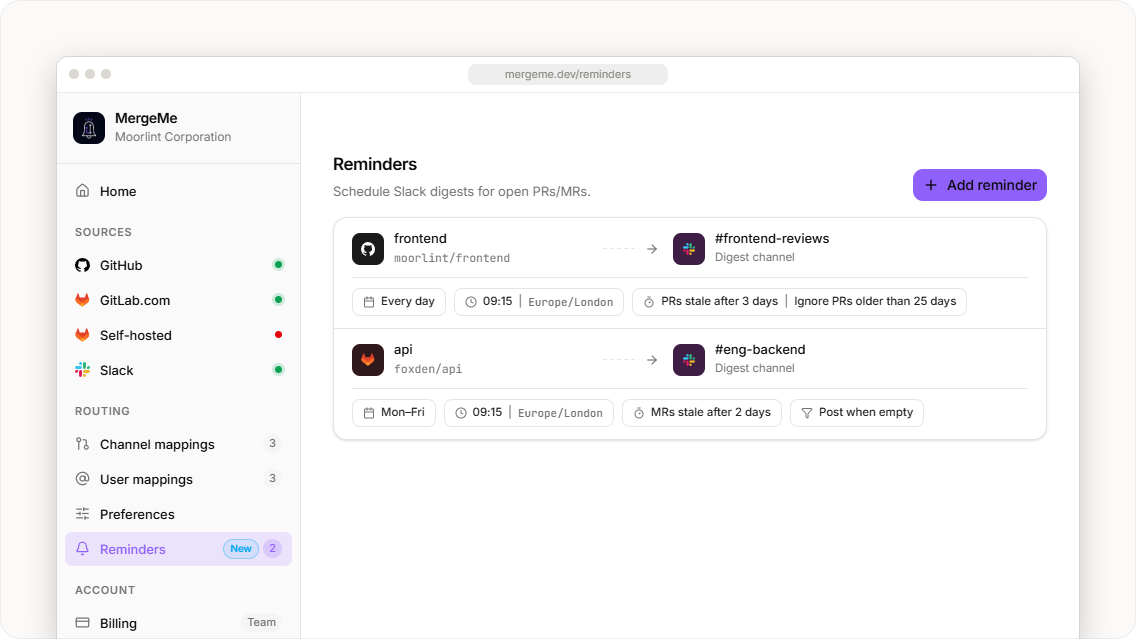This screenshot has width=1136, height=639.
Task: Click the Channel mappings count badge 3
Action: click(272, 443)
